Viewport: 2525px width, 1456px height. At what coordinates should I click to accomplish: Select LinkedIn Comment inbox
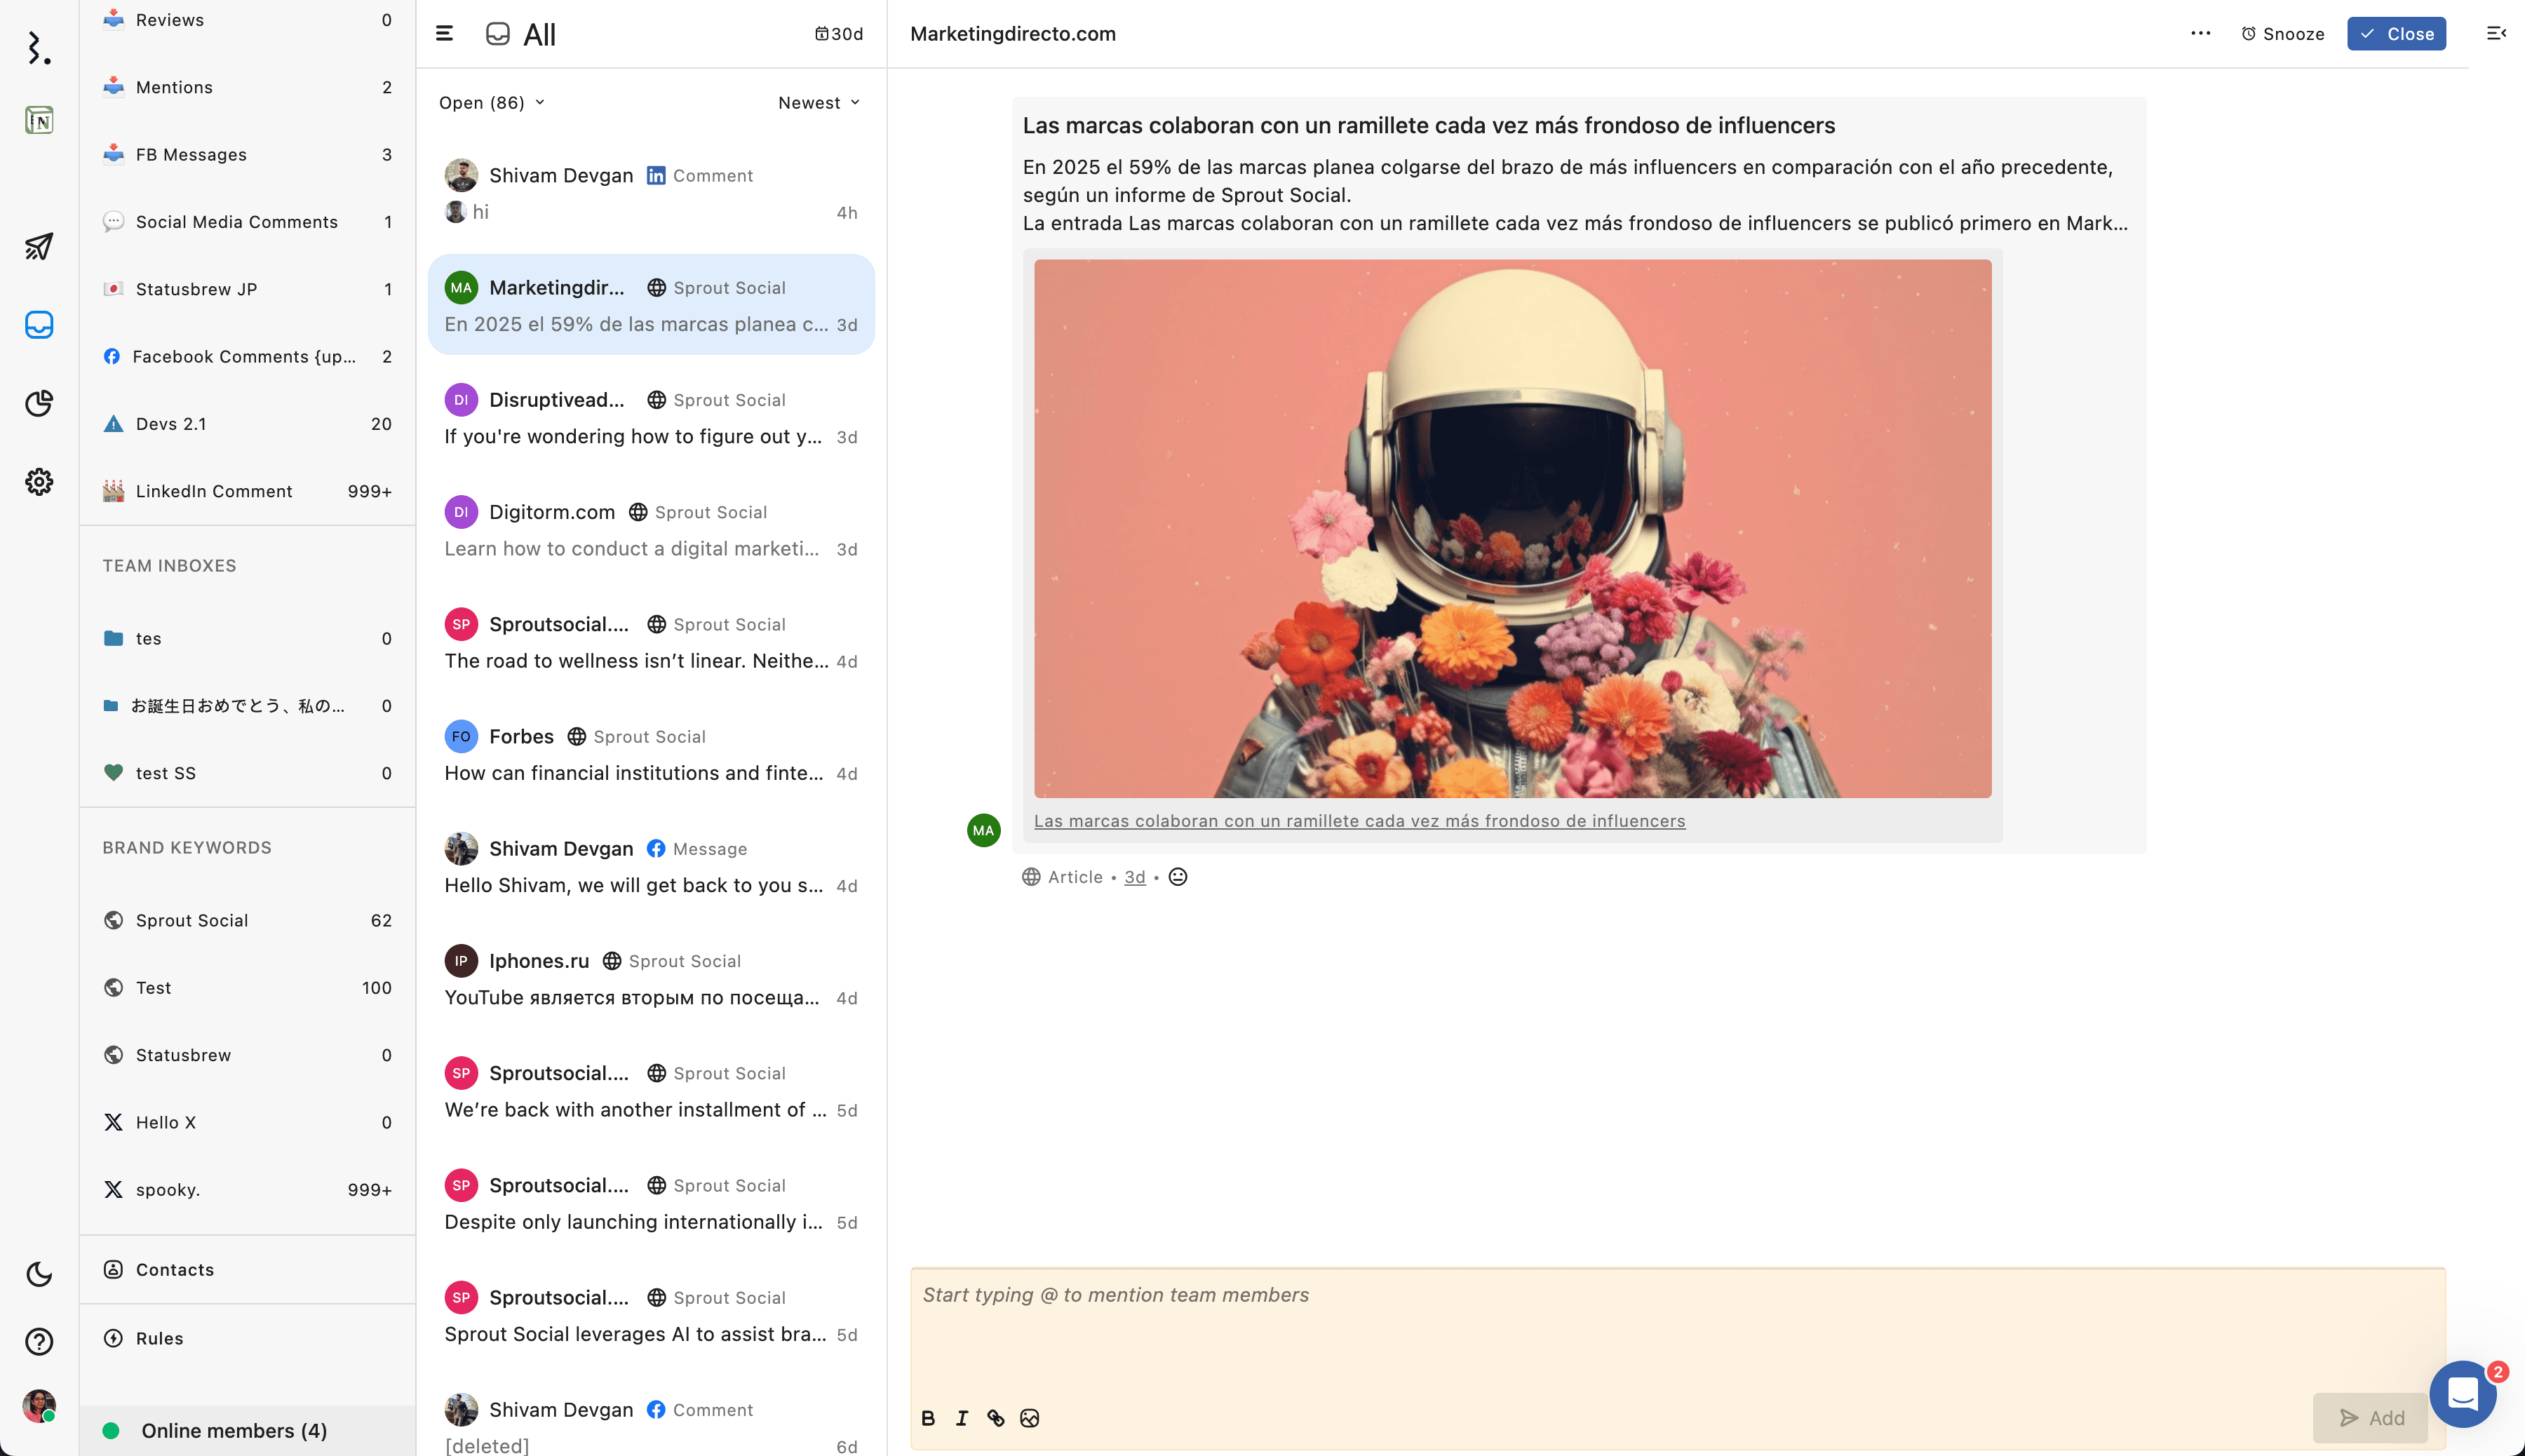click(214, 491)
